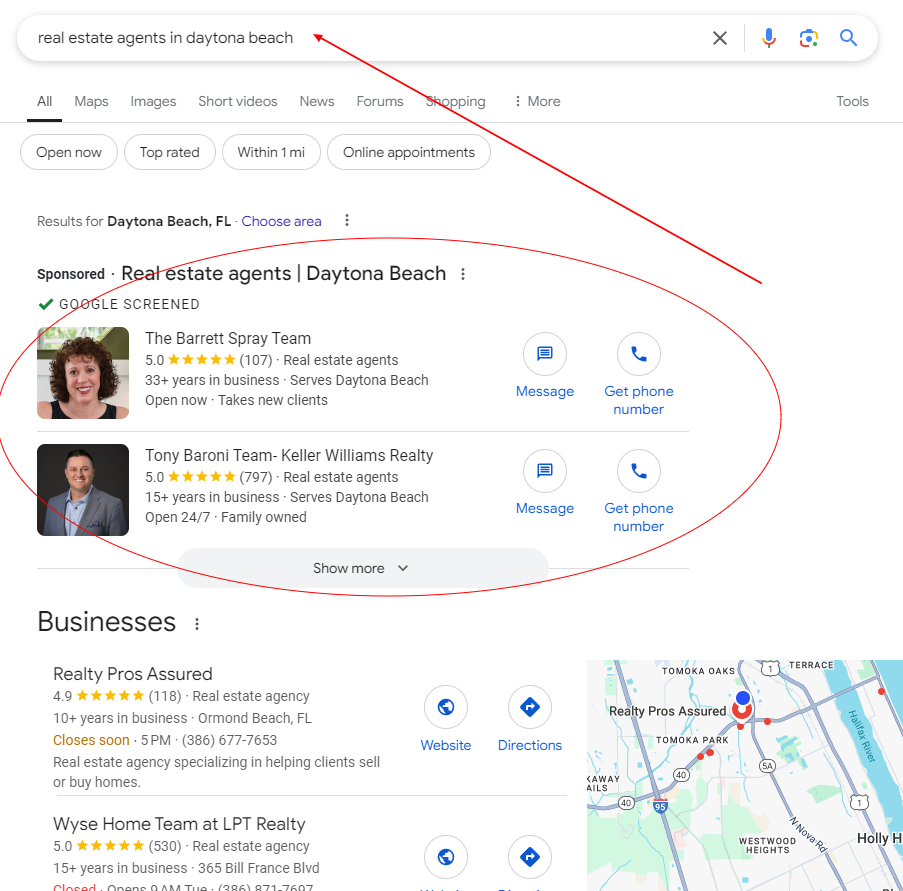Click the Tomoka Park area on the map
The width and height of the screenshot is (903, 891).
692,740
